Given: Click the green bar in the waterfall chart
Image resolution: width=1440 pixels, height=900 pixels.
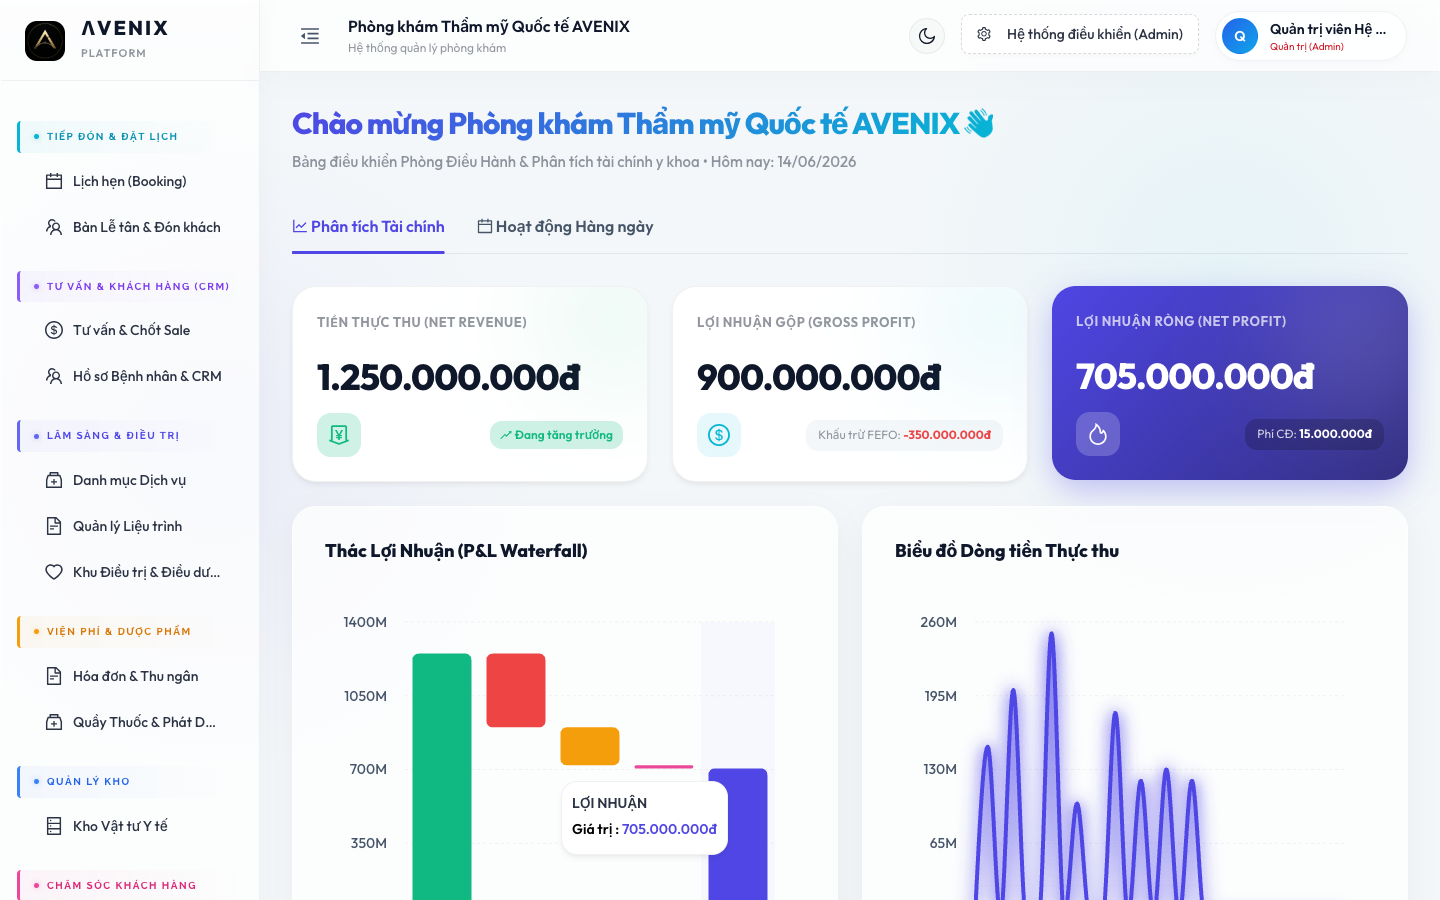Looking at the screenshot, I should tap(442, 777).
